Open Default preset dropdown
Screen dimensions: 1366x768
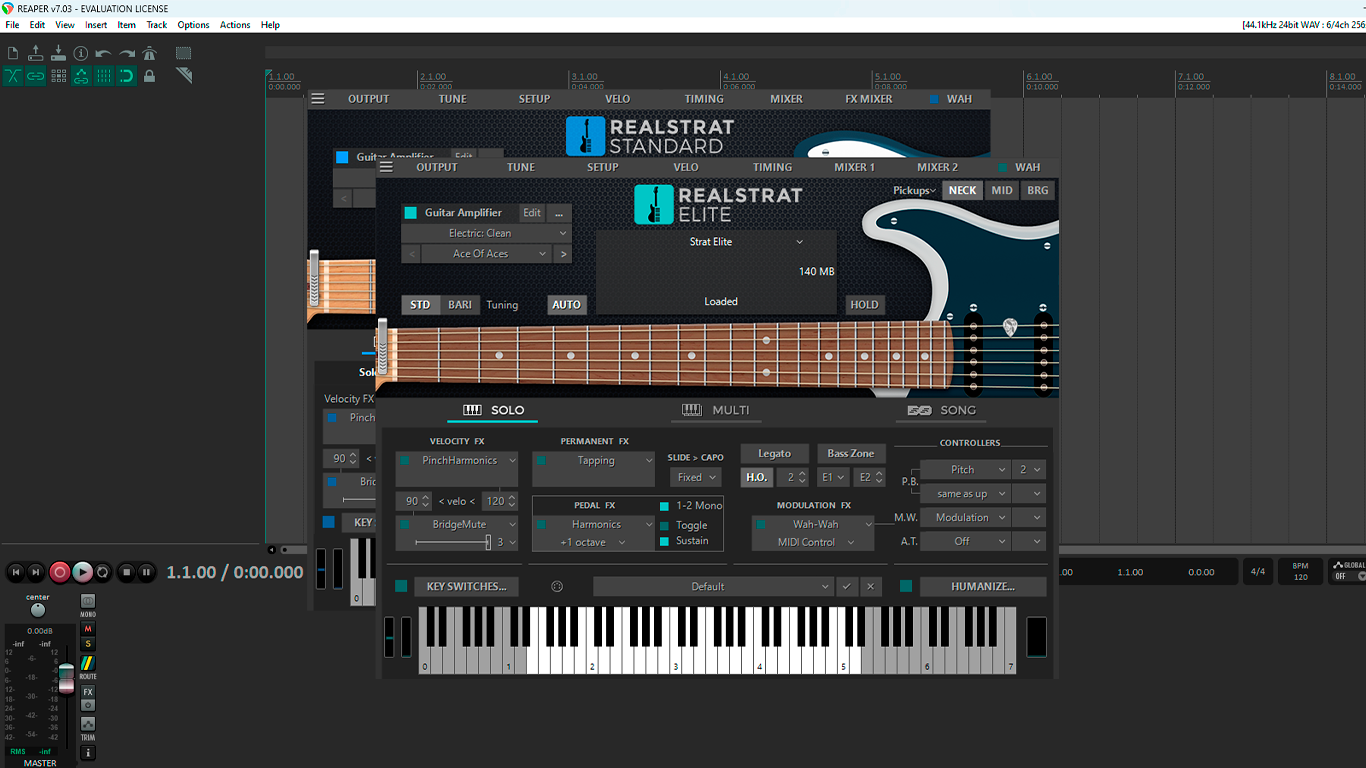pos(713,587)
